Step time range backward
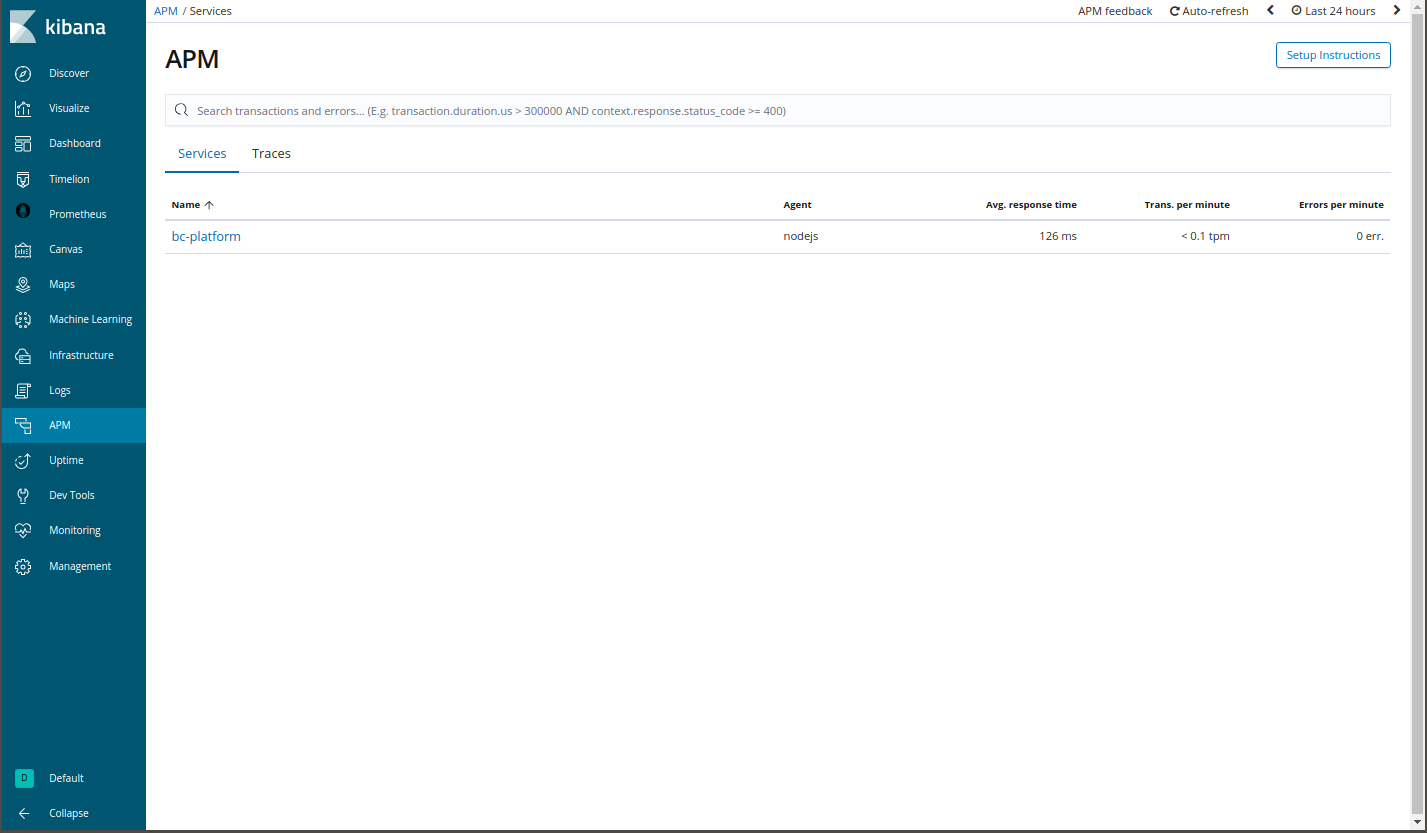Viewport: 1427px width, 833px height. (1270, 10)
